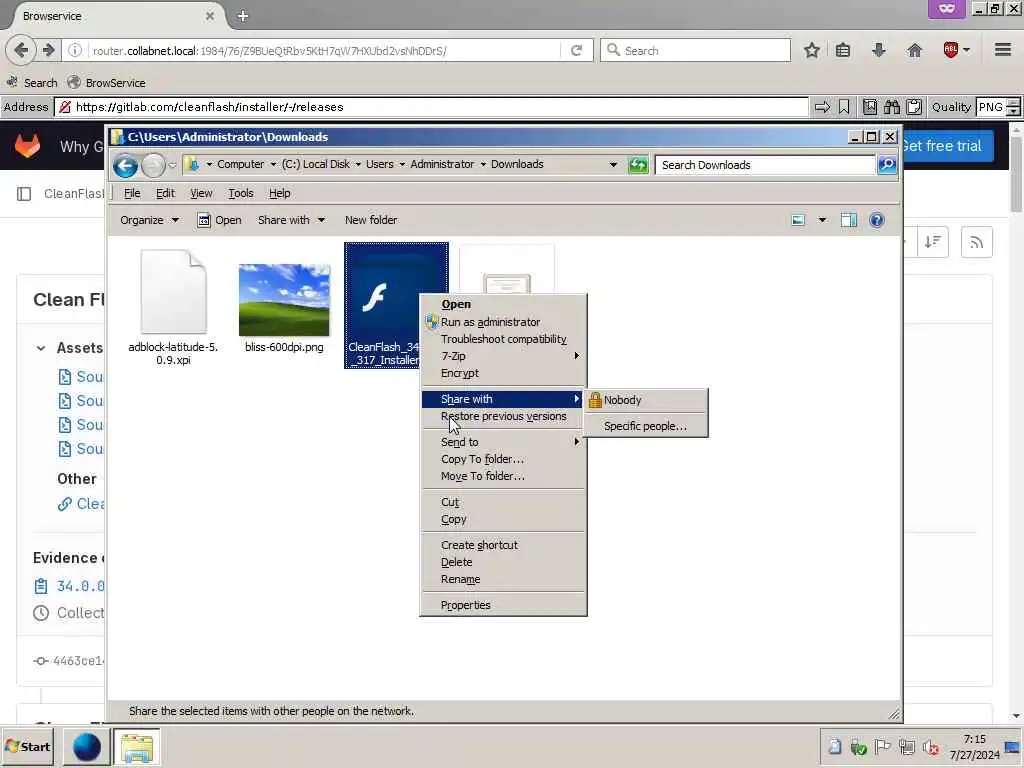This screenshot has width=1024, height=768.
Task: Choose Run as administrator
Action: (x=490, y=322)
